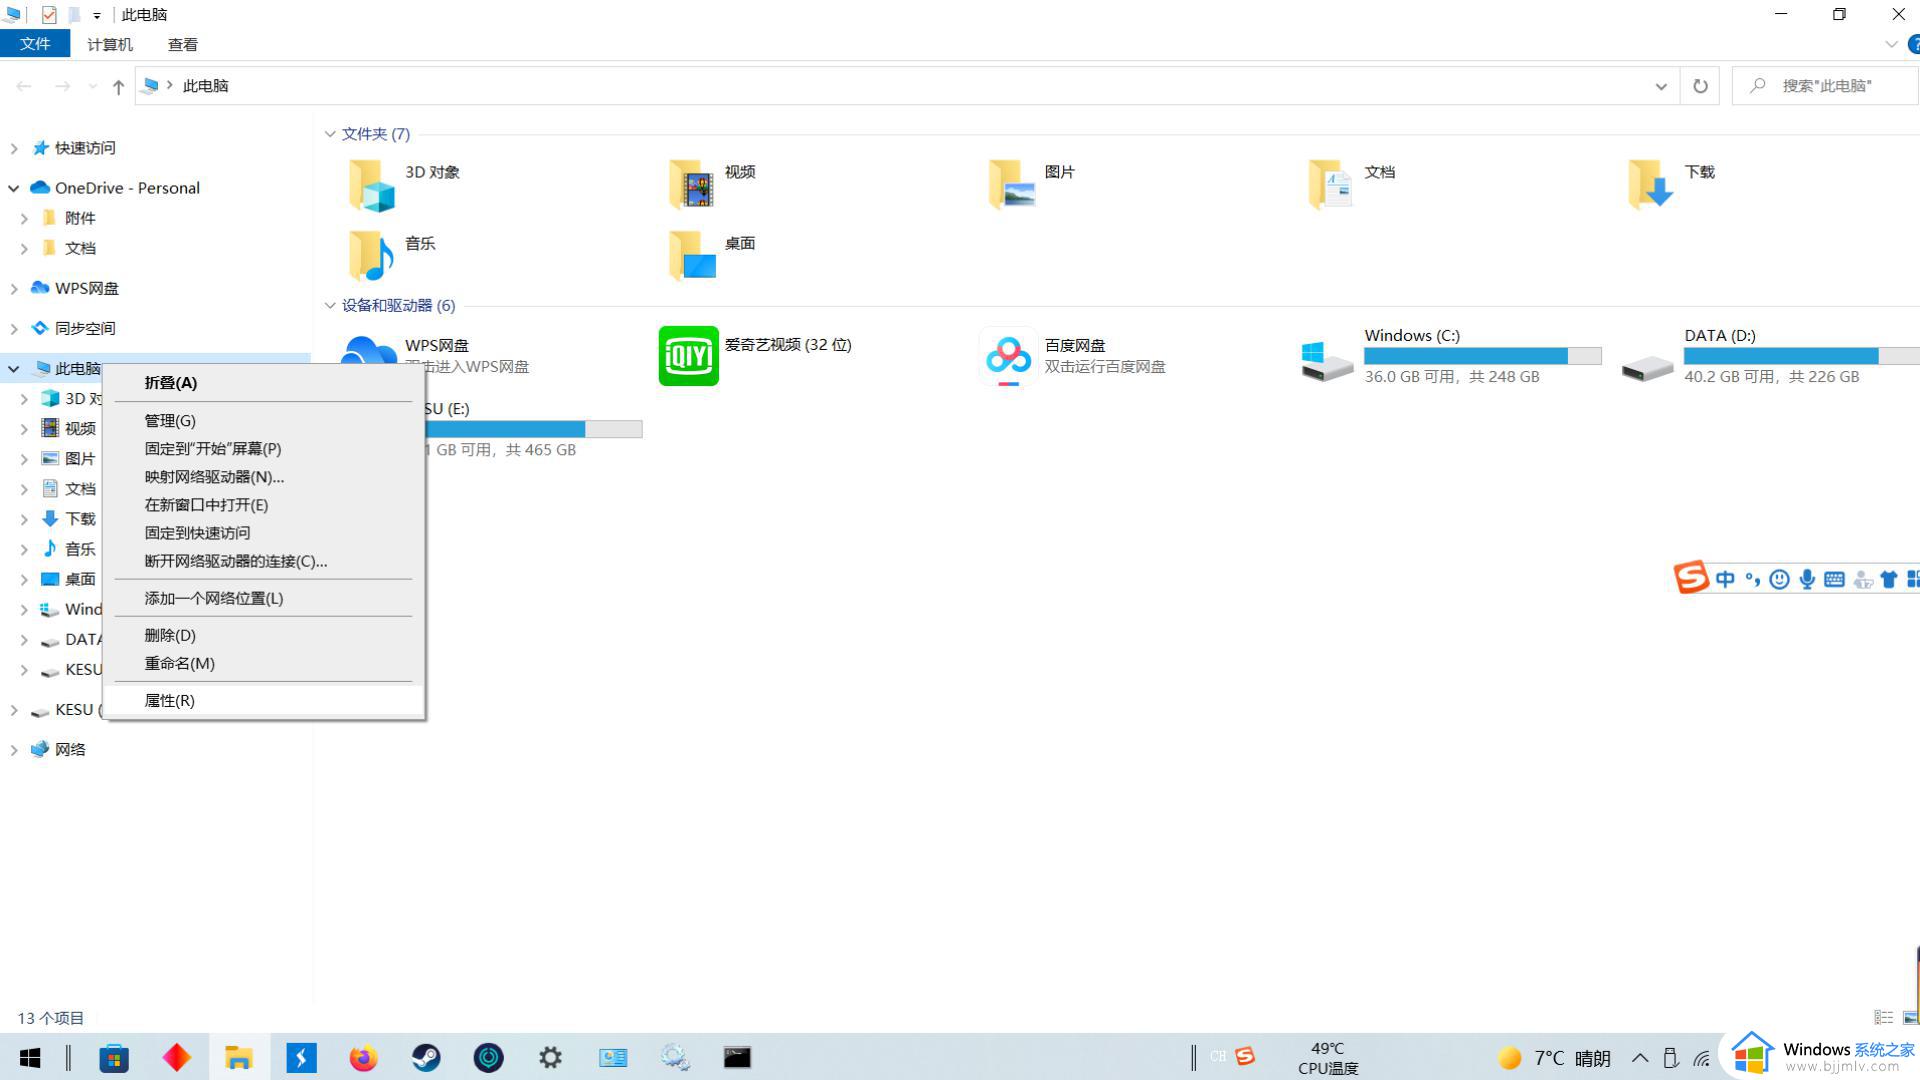Select the 百度网盘 icon
Viewport: 1920px width, 1080px height.
point(1008,356)
